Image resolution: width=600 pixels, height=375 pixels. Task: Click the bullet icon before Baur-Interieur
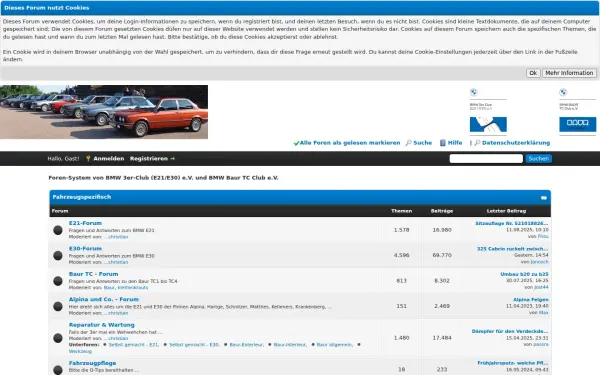tap(270, 345)
